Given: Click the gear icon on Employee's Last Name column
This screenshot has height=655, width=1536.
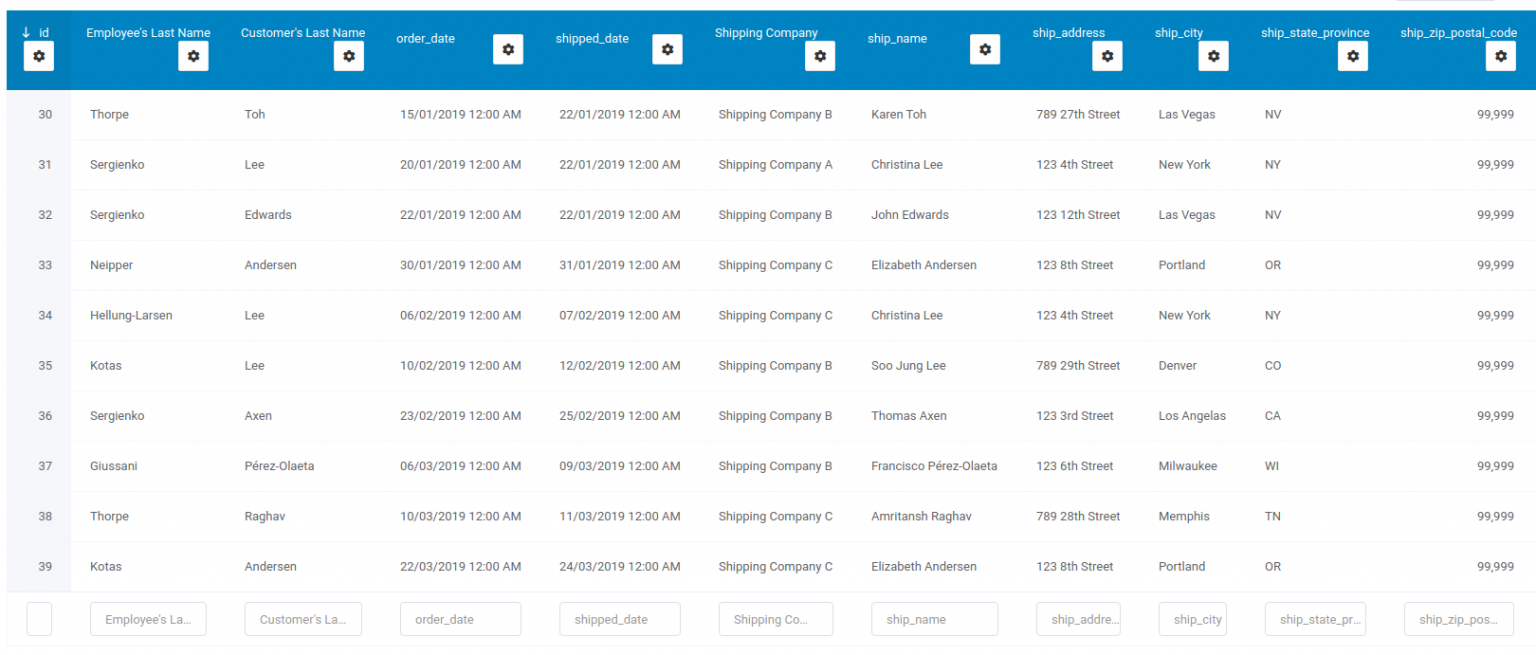Looking at the screenshot, I should coord(193,56).
